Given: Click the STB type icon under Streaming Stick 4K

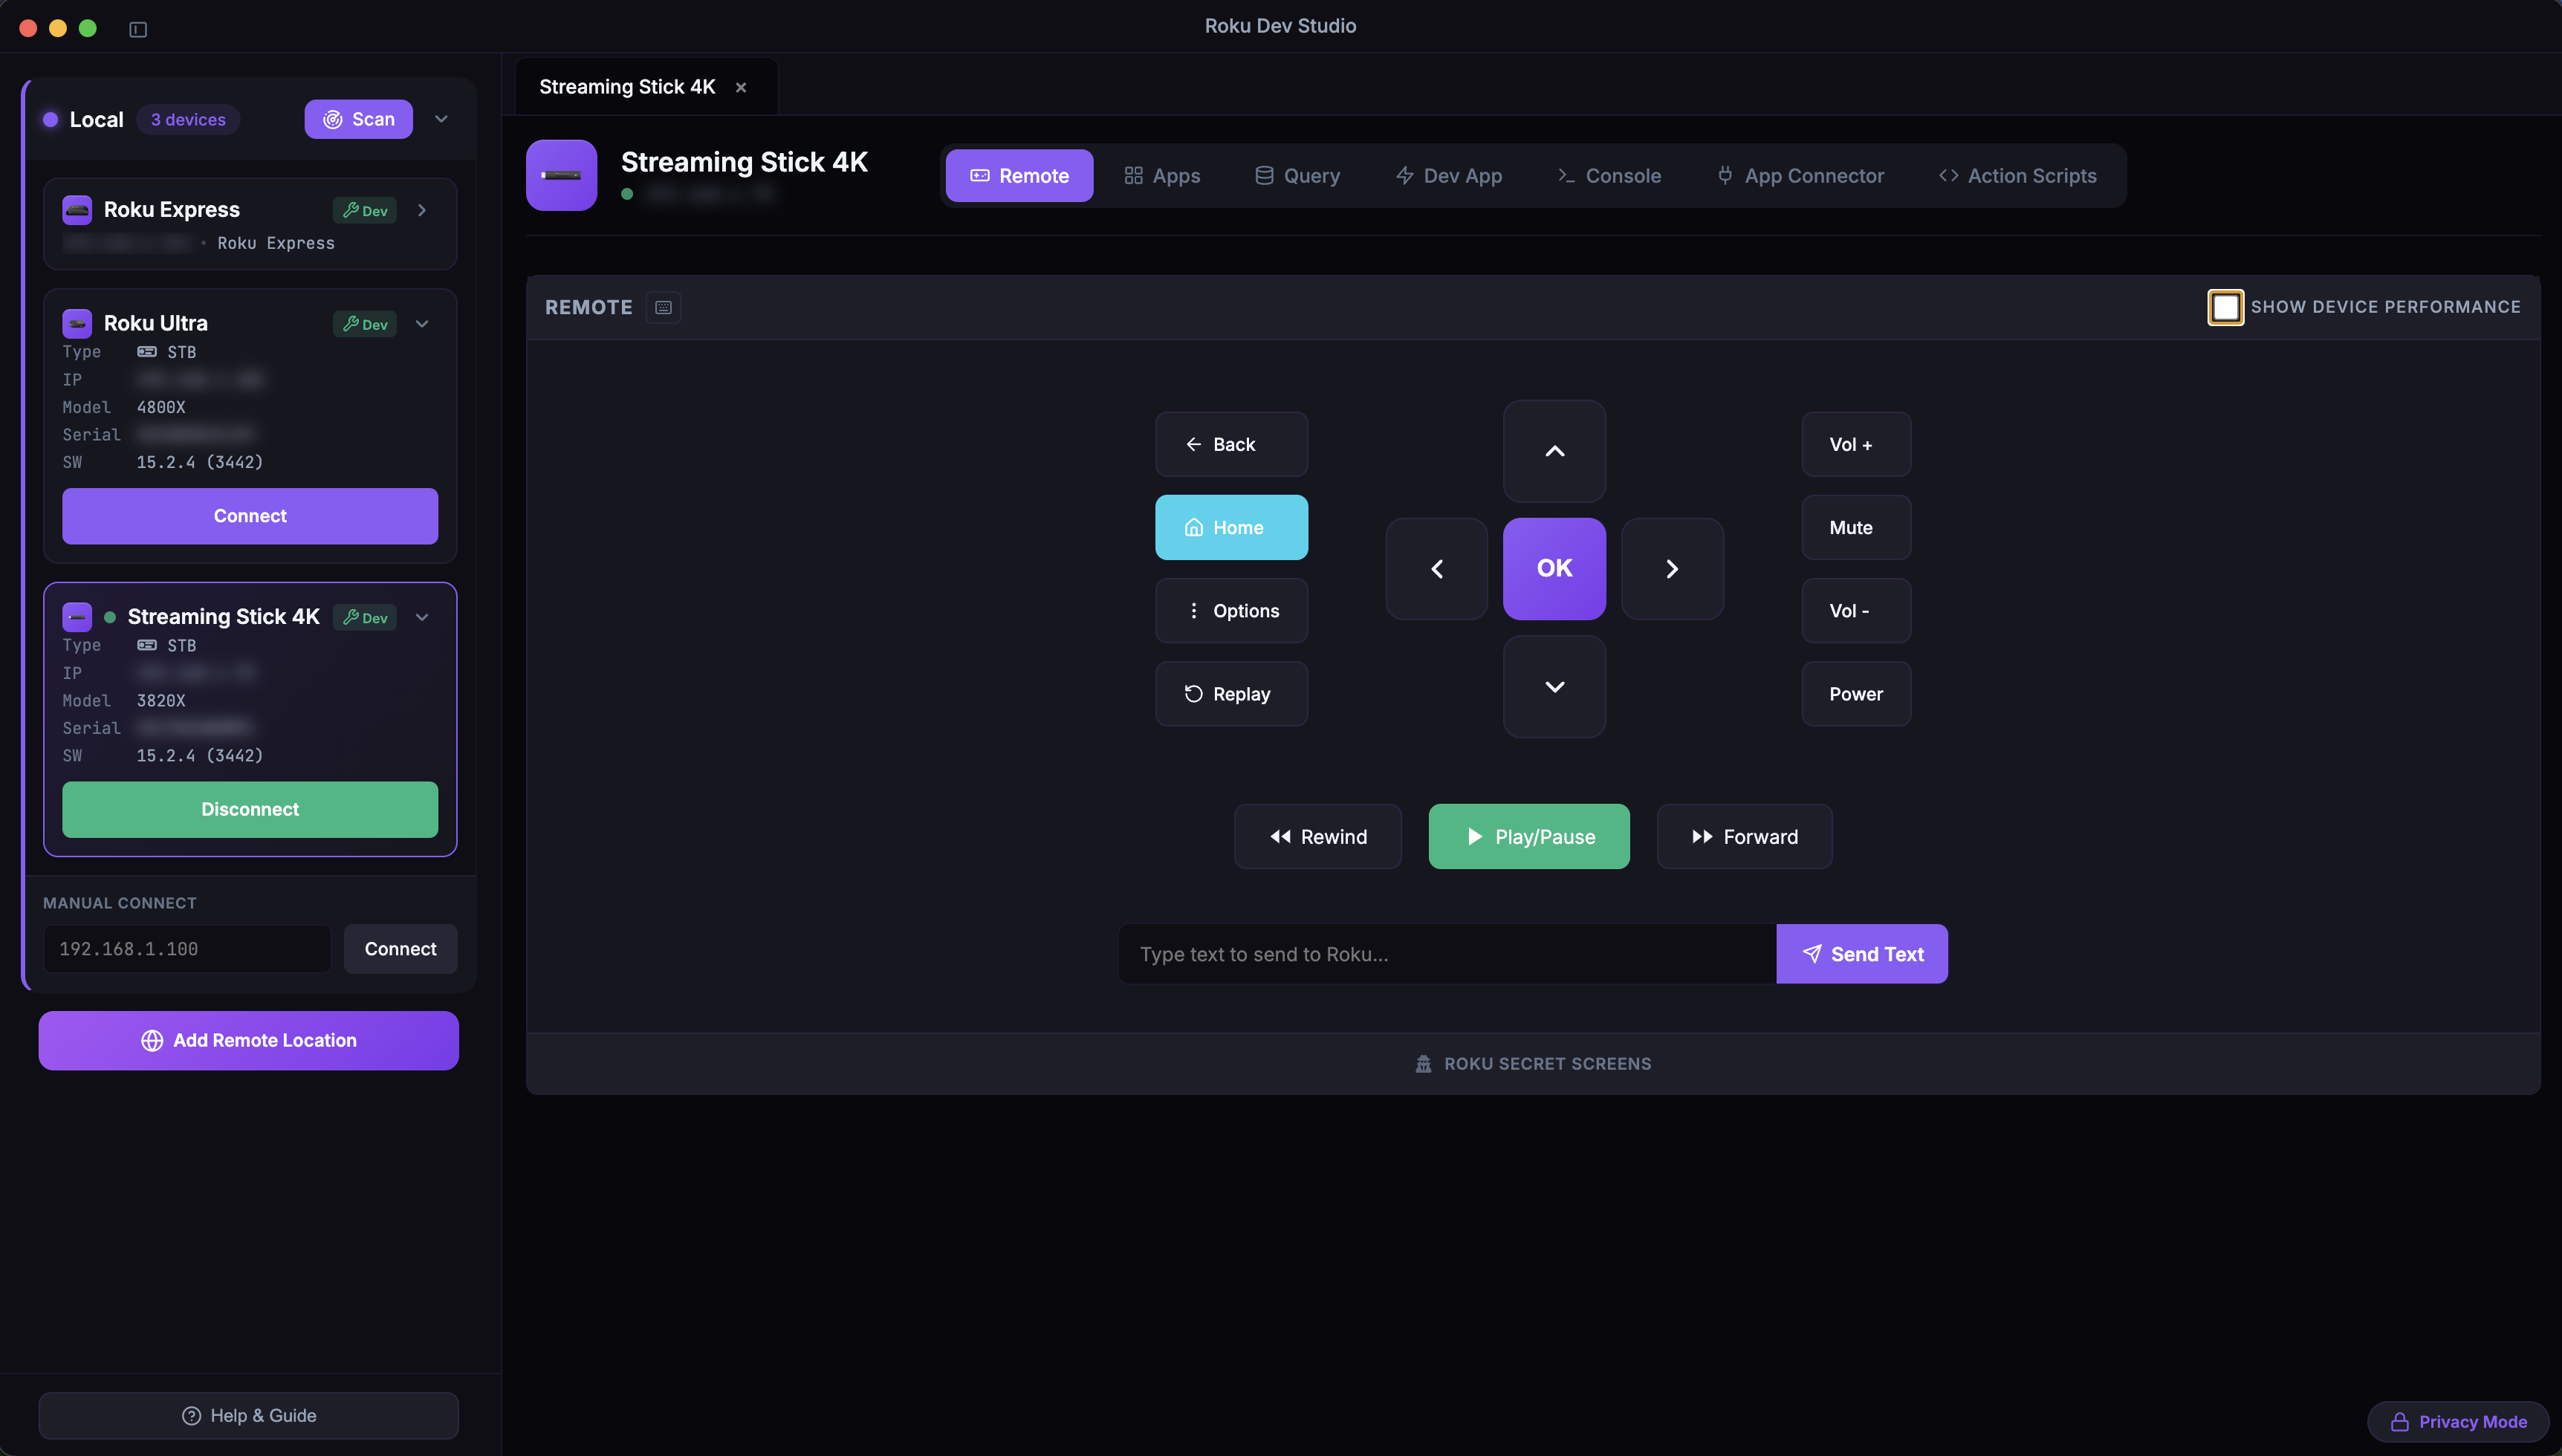Looking at the screenshot, I should pos(147,646).
